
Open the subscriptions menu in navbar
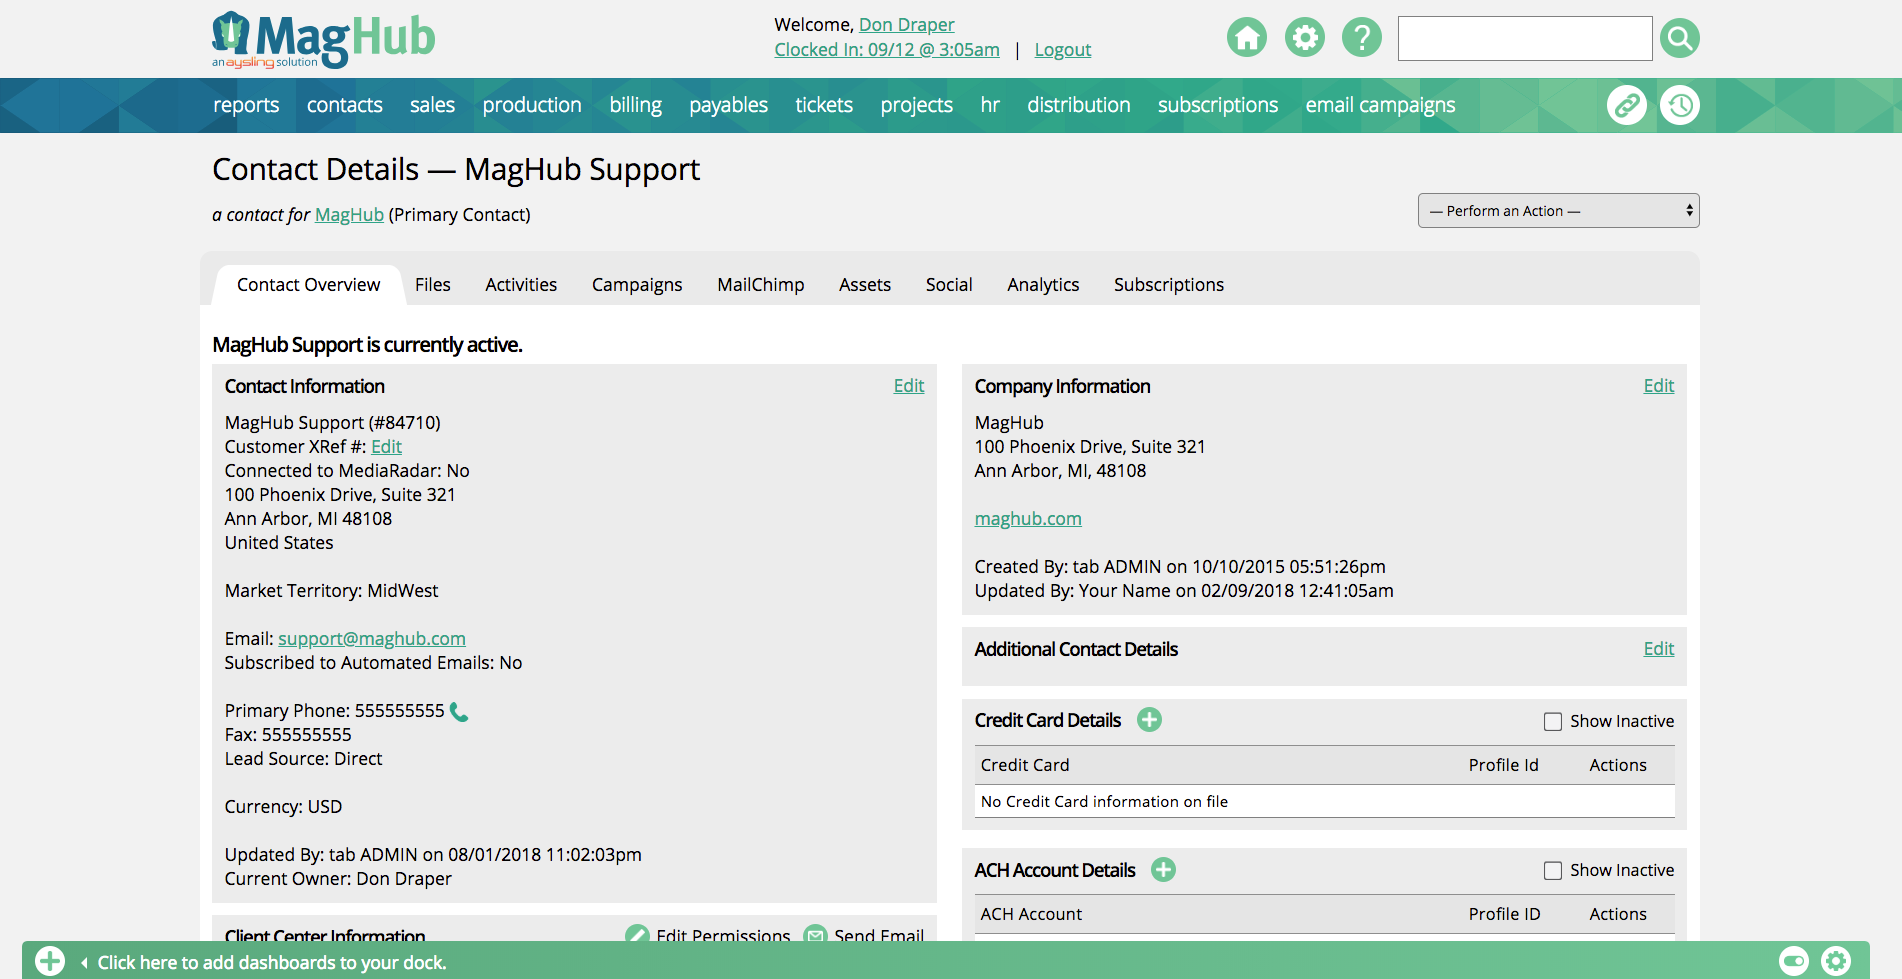[x=1217, y=105]
